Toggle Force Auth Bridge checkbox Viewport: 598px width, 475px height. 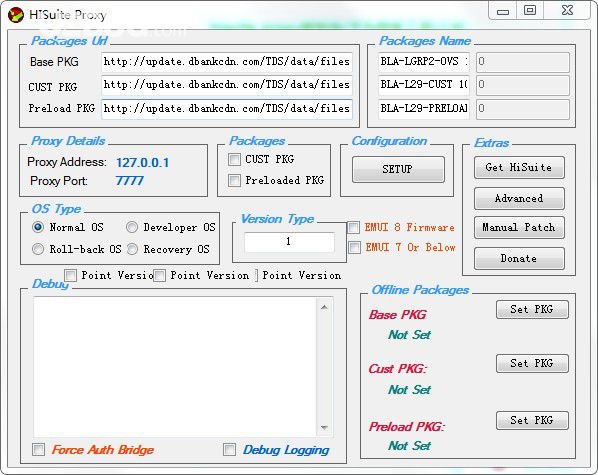point(39,449)
